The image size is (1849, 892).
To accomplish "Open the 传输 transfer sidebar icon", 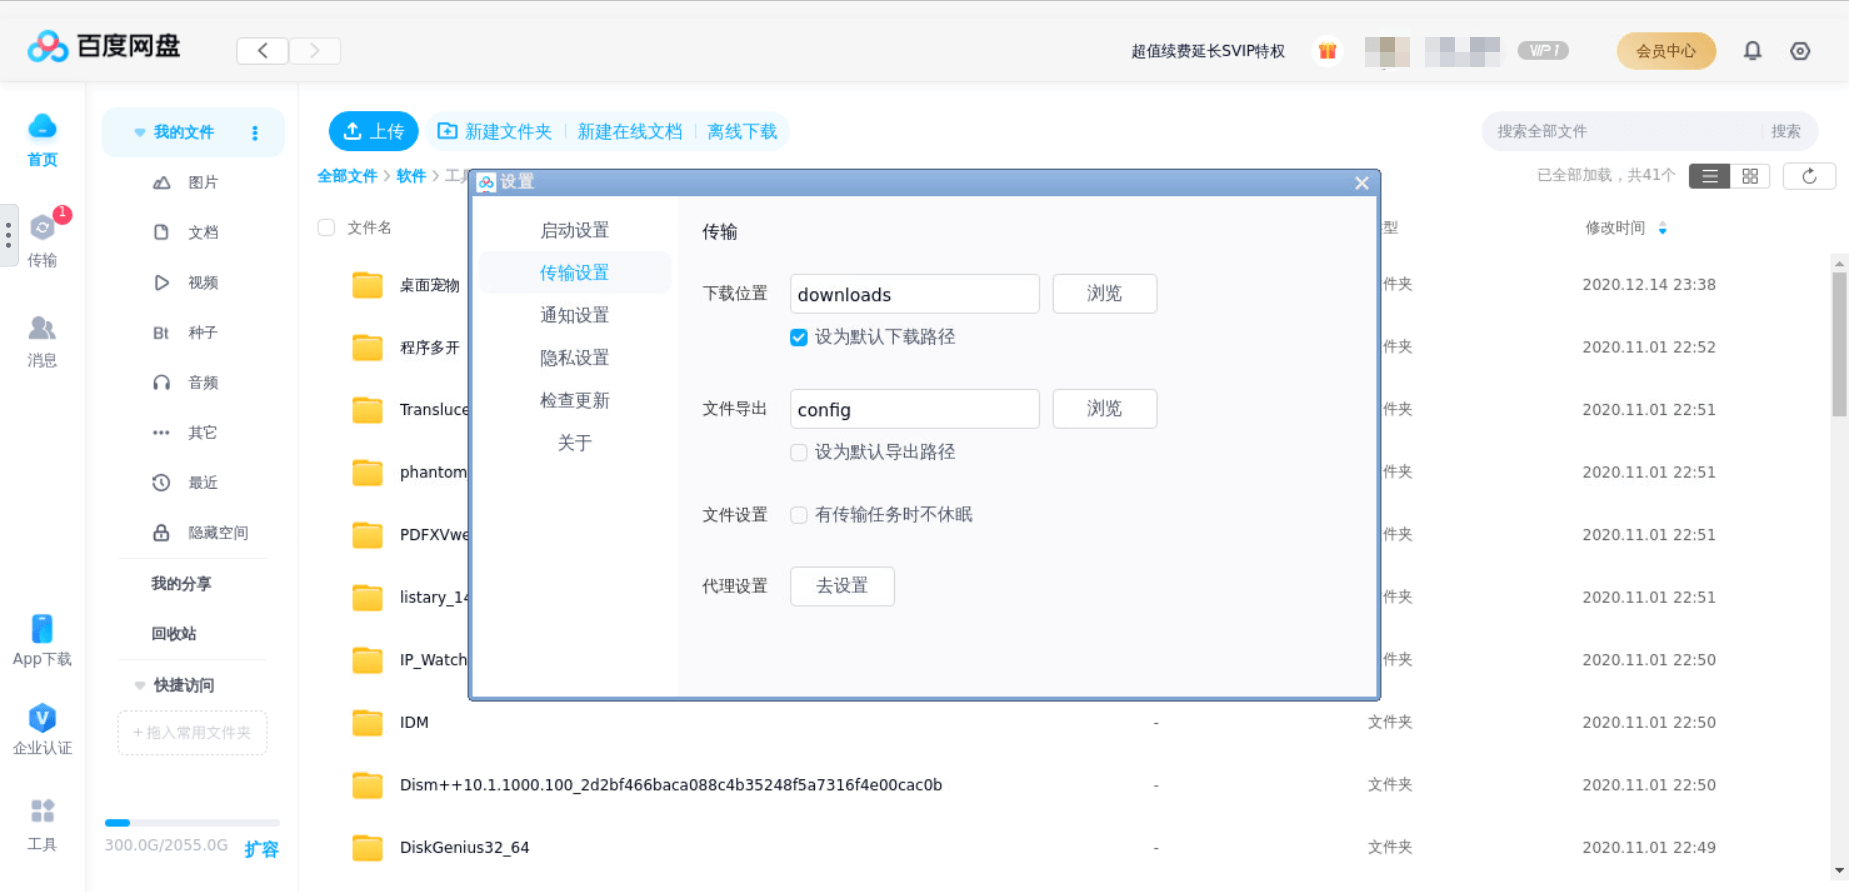I will (x=42, y=240).
